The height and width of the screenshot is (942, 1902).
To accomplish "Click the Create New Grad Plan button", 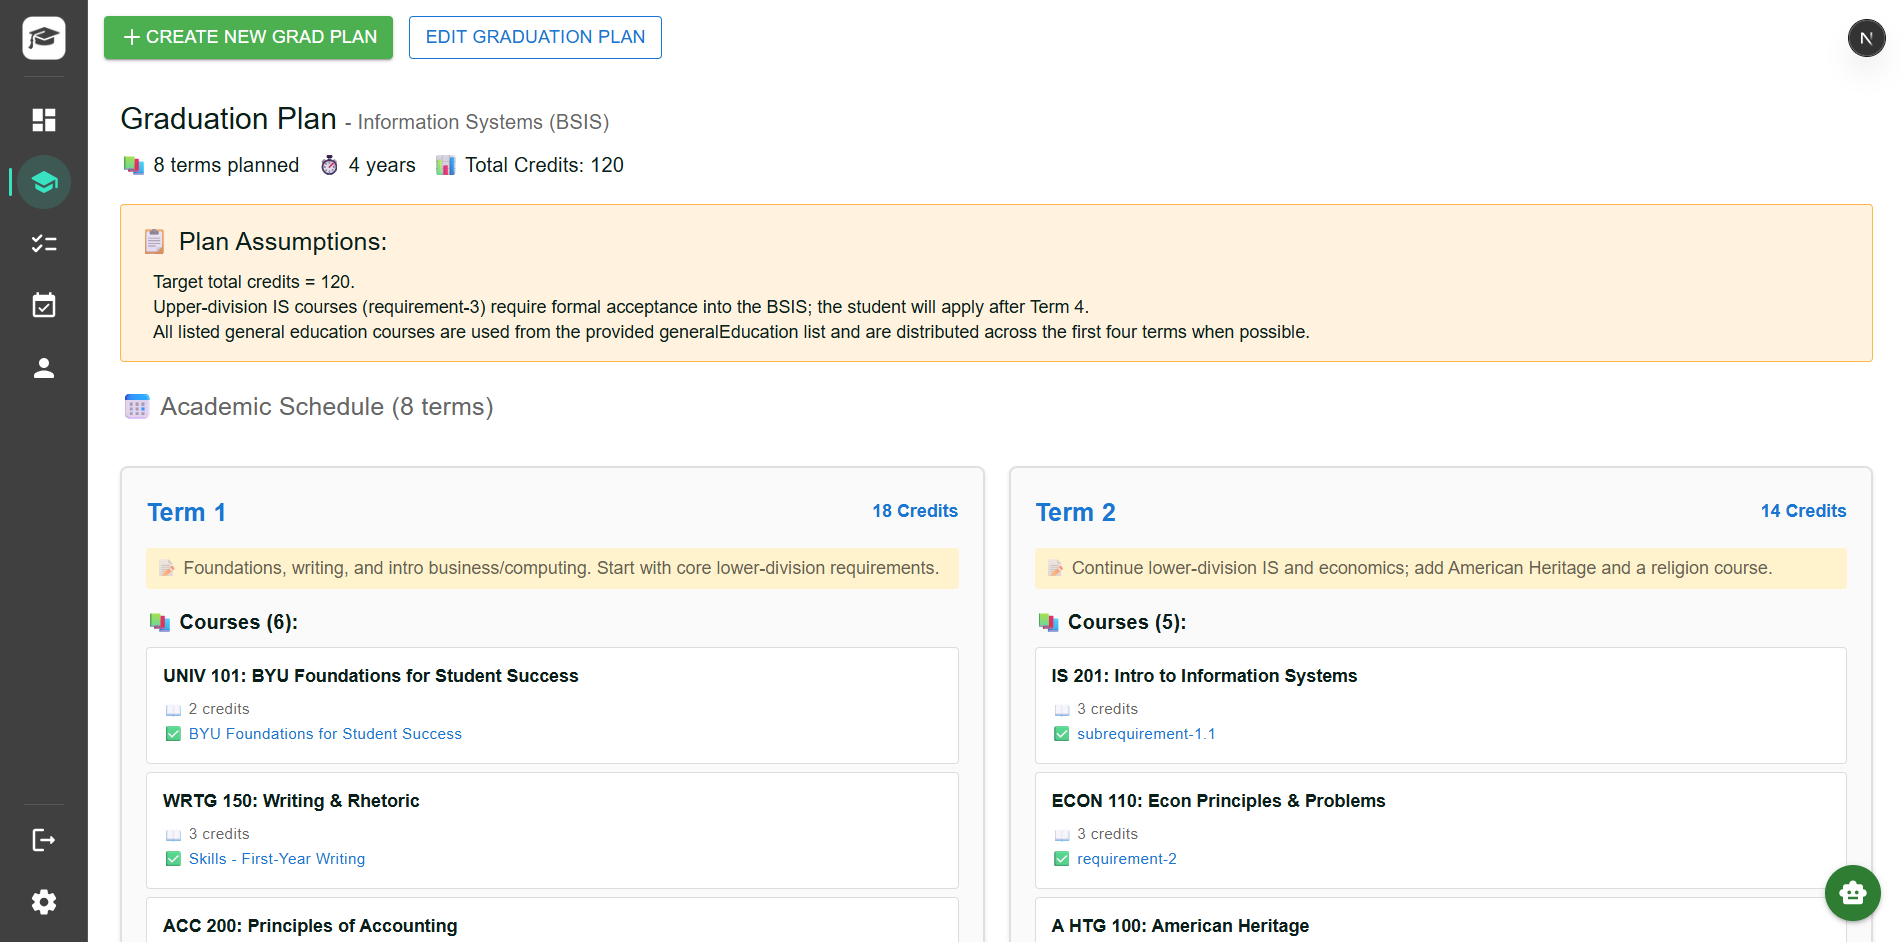I will point(248,37).
